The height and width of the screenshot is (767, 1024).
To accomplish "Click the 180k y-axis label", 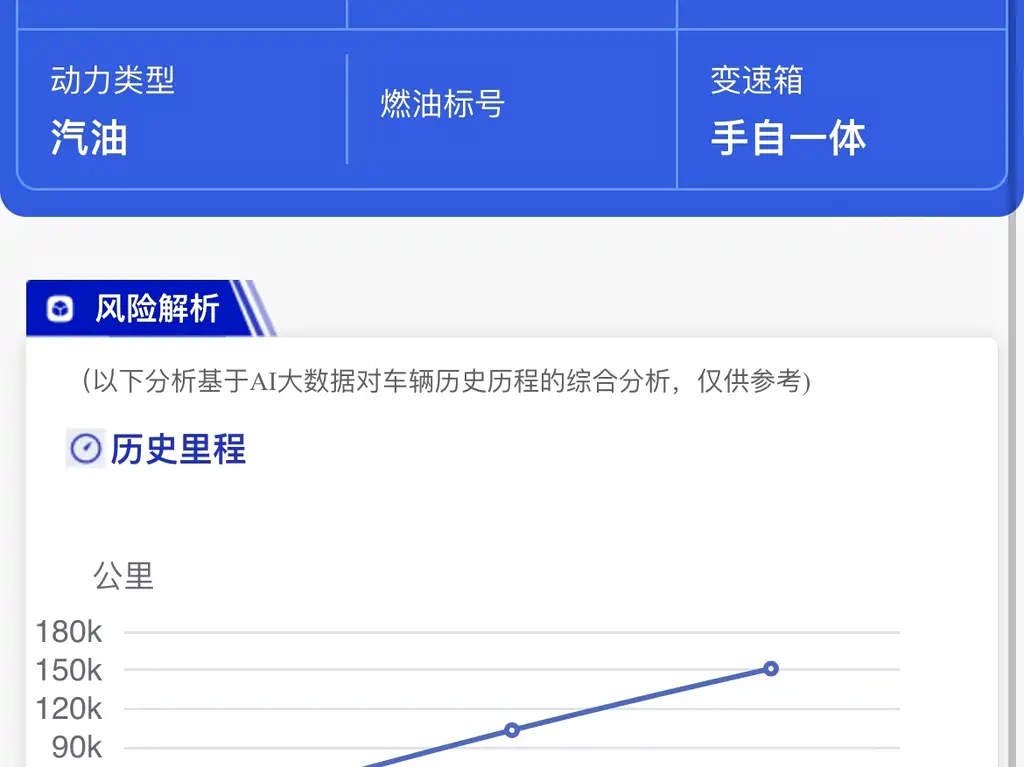I will [x=68, y=632].
